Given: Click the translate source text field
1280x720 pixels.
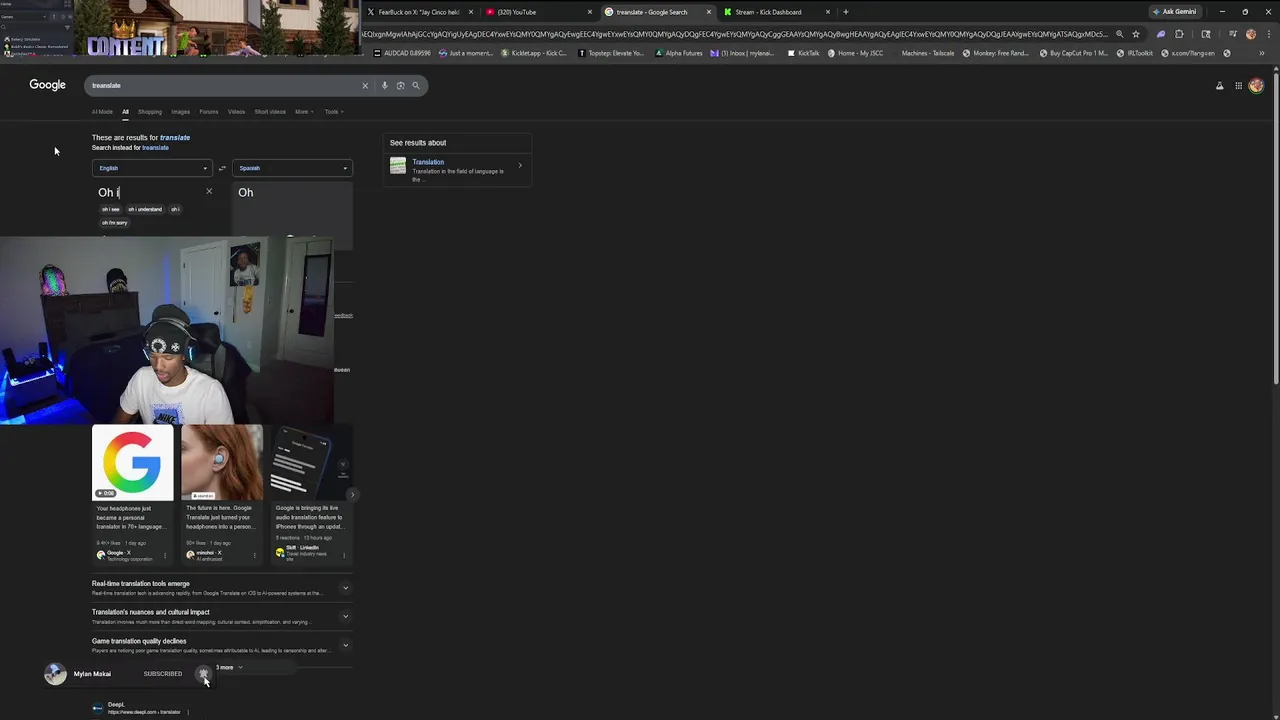Looking at the screenshot, I should pyautogui.click(x=150, y=192).
